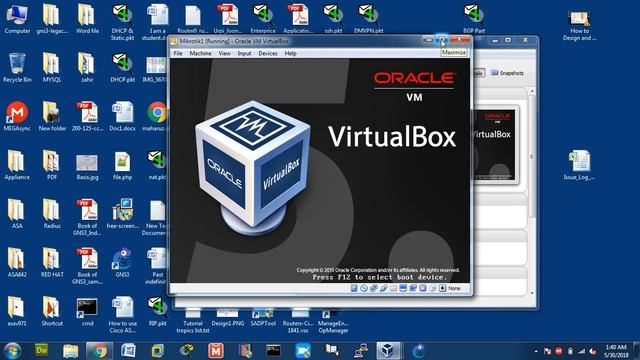Viewport: 640px width, 360px height.
Task: Open the Machine menu
Action: (x=200, y=53)
